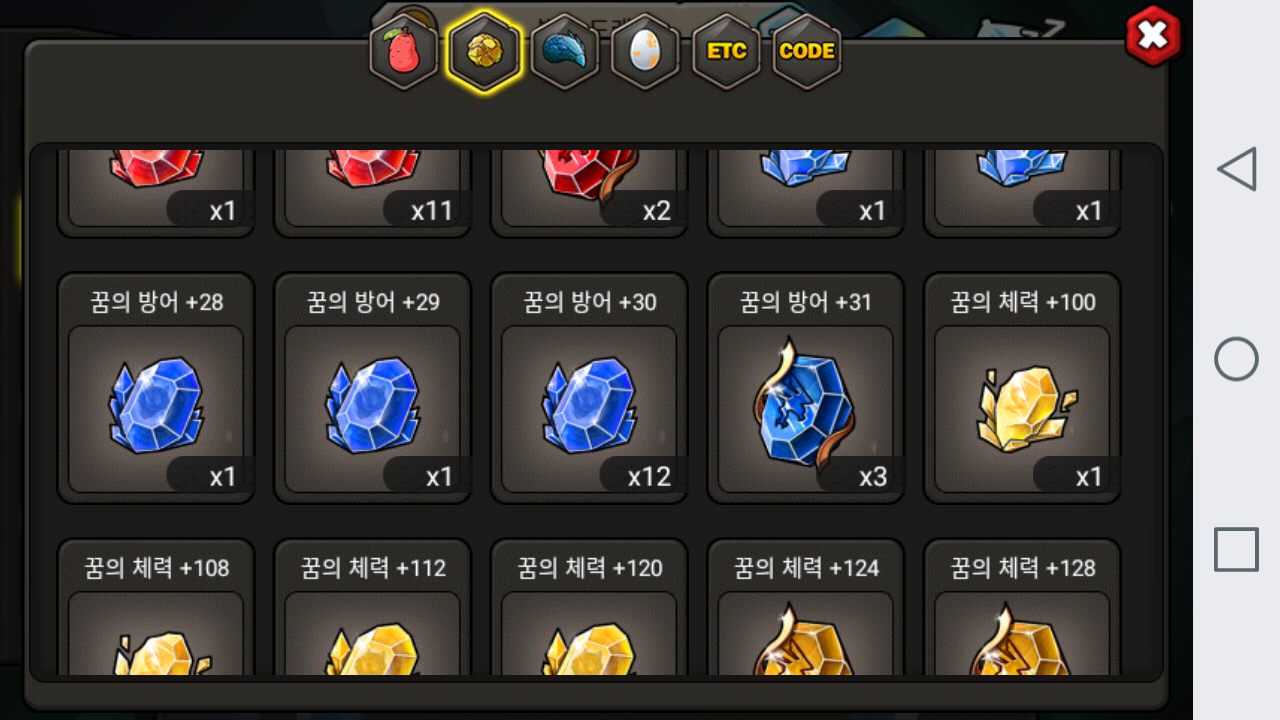Select the golden gem category tab
This screenshot has width=1280, height=720.
pyautogui.click(x=485, y=51)
